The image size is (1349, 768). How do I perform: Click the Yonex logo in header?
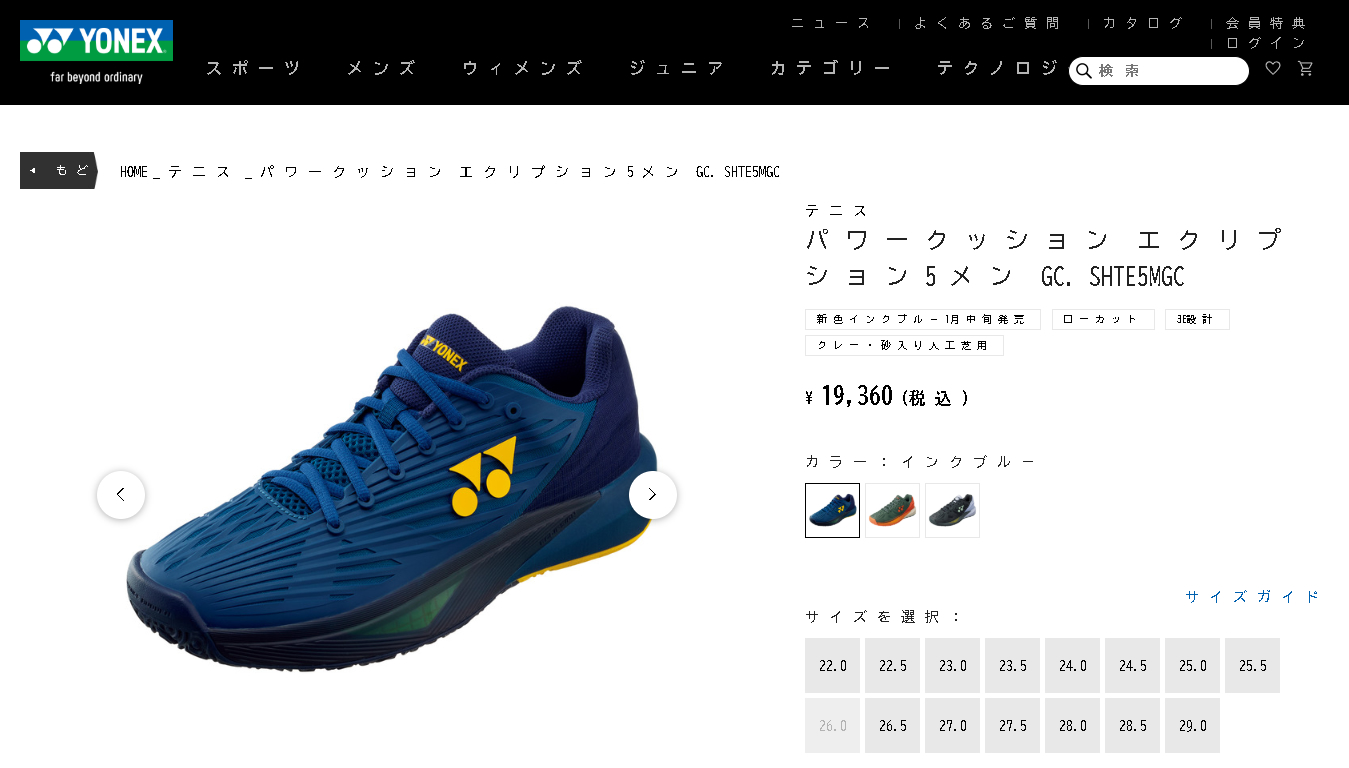point(96,52)
